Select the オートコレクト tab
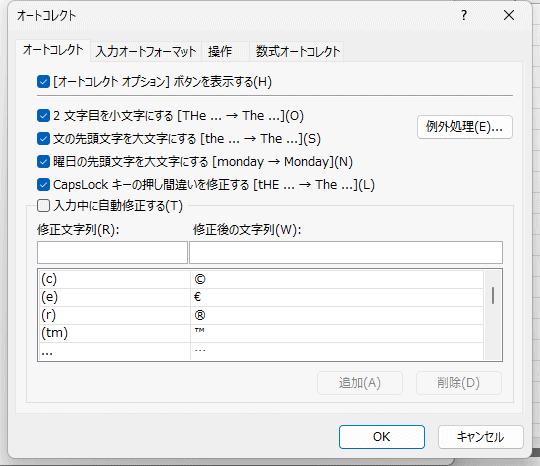 tap(53, 50)
